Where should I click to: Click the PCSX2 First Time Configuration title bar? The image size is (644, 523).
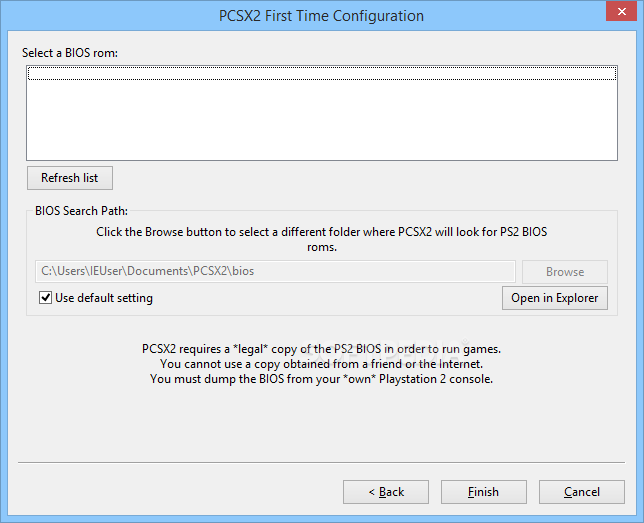[321, 16]
